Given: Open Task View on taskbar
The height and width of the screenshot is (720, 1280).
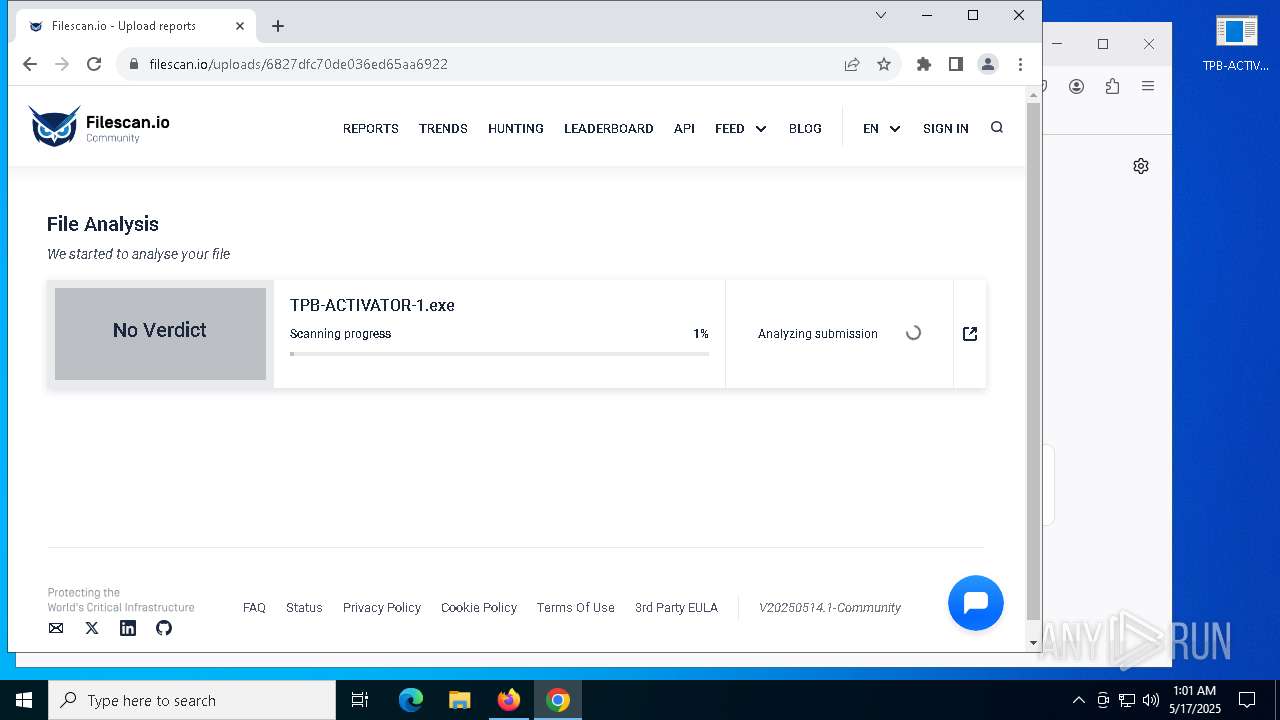Looking at the screenshot, I should pyautogui.click(x=360, y=700).
